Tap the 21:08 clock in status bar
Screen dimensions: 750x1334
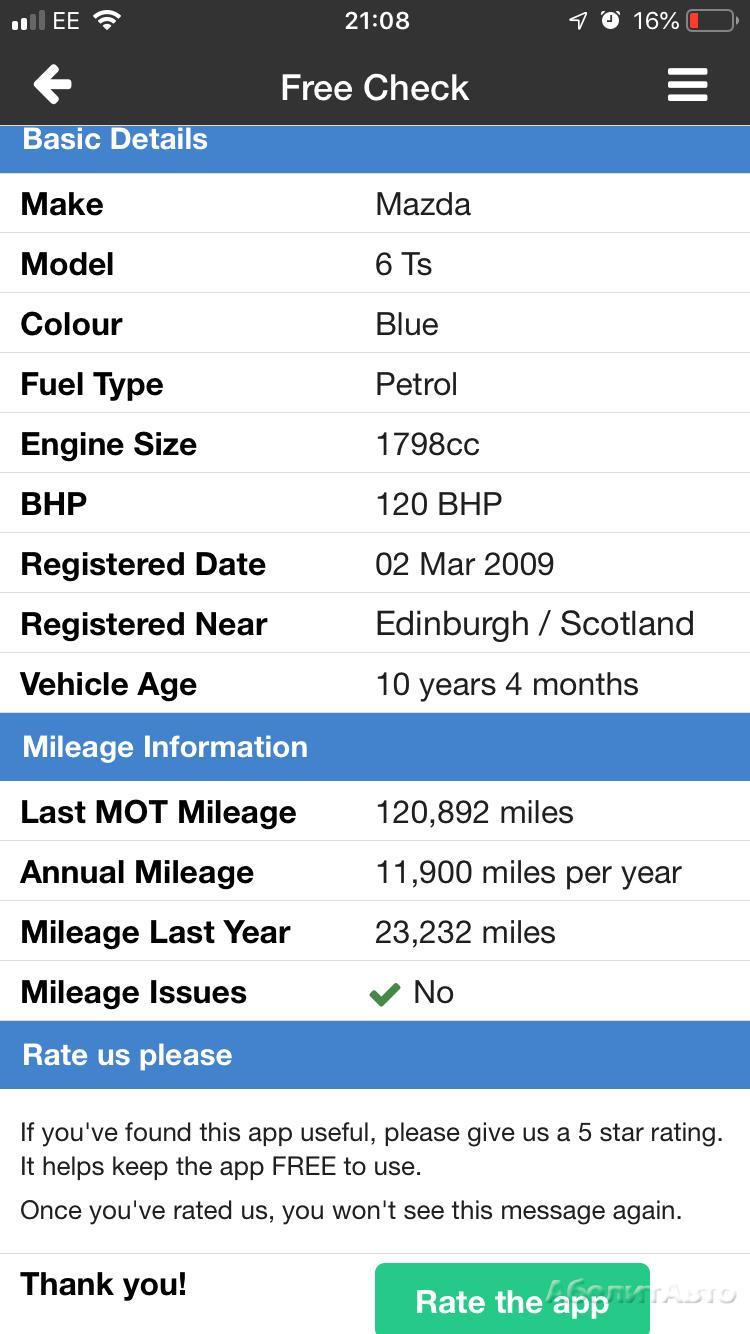376,20
